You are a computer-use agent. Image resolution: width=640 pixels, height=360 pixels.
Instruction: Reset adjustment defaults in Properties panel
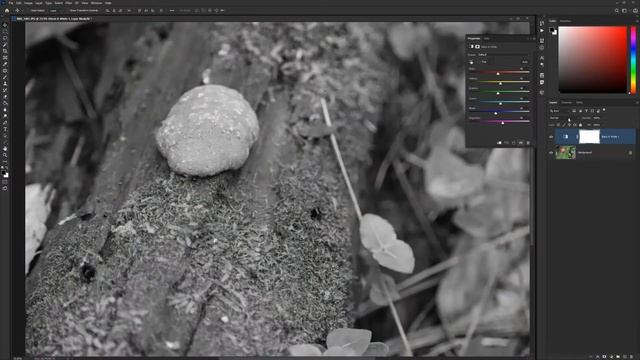click(x=514, y=143)
